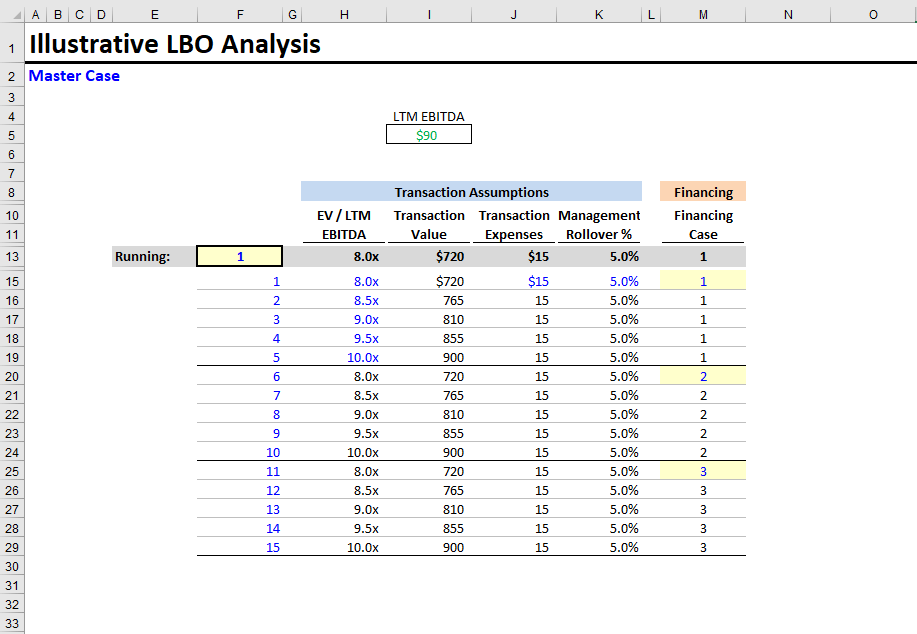Select the $720 Transaction Value in row 15

pyautogui.click(x=429, y=281)
